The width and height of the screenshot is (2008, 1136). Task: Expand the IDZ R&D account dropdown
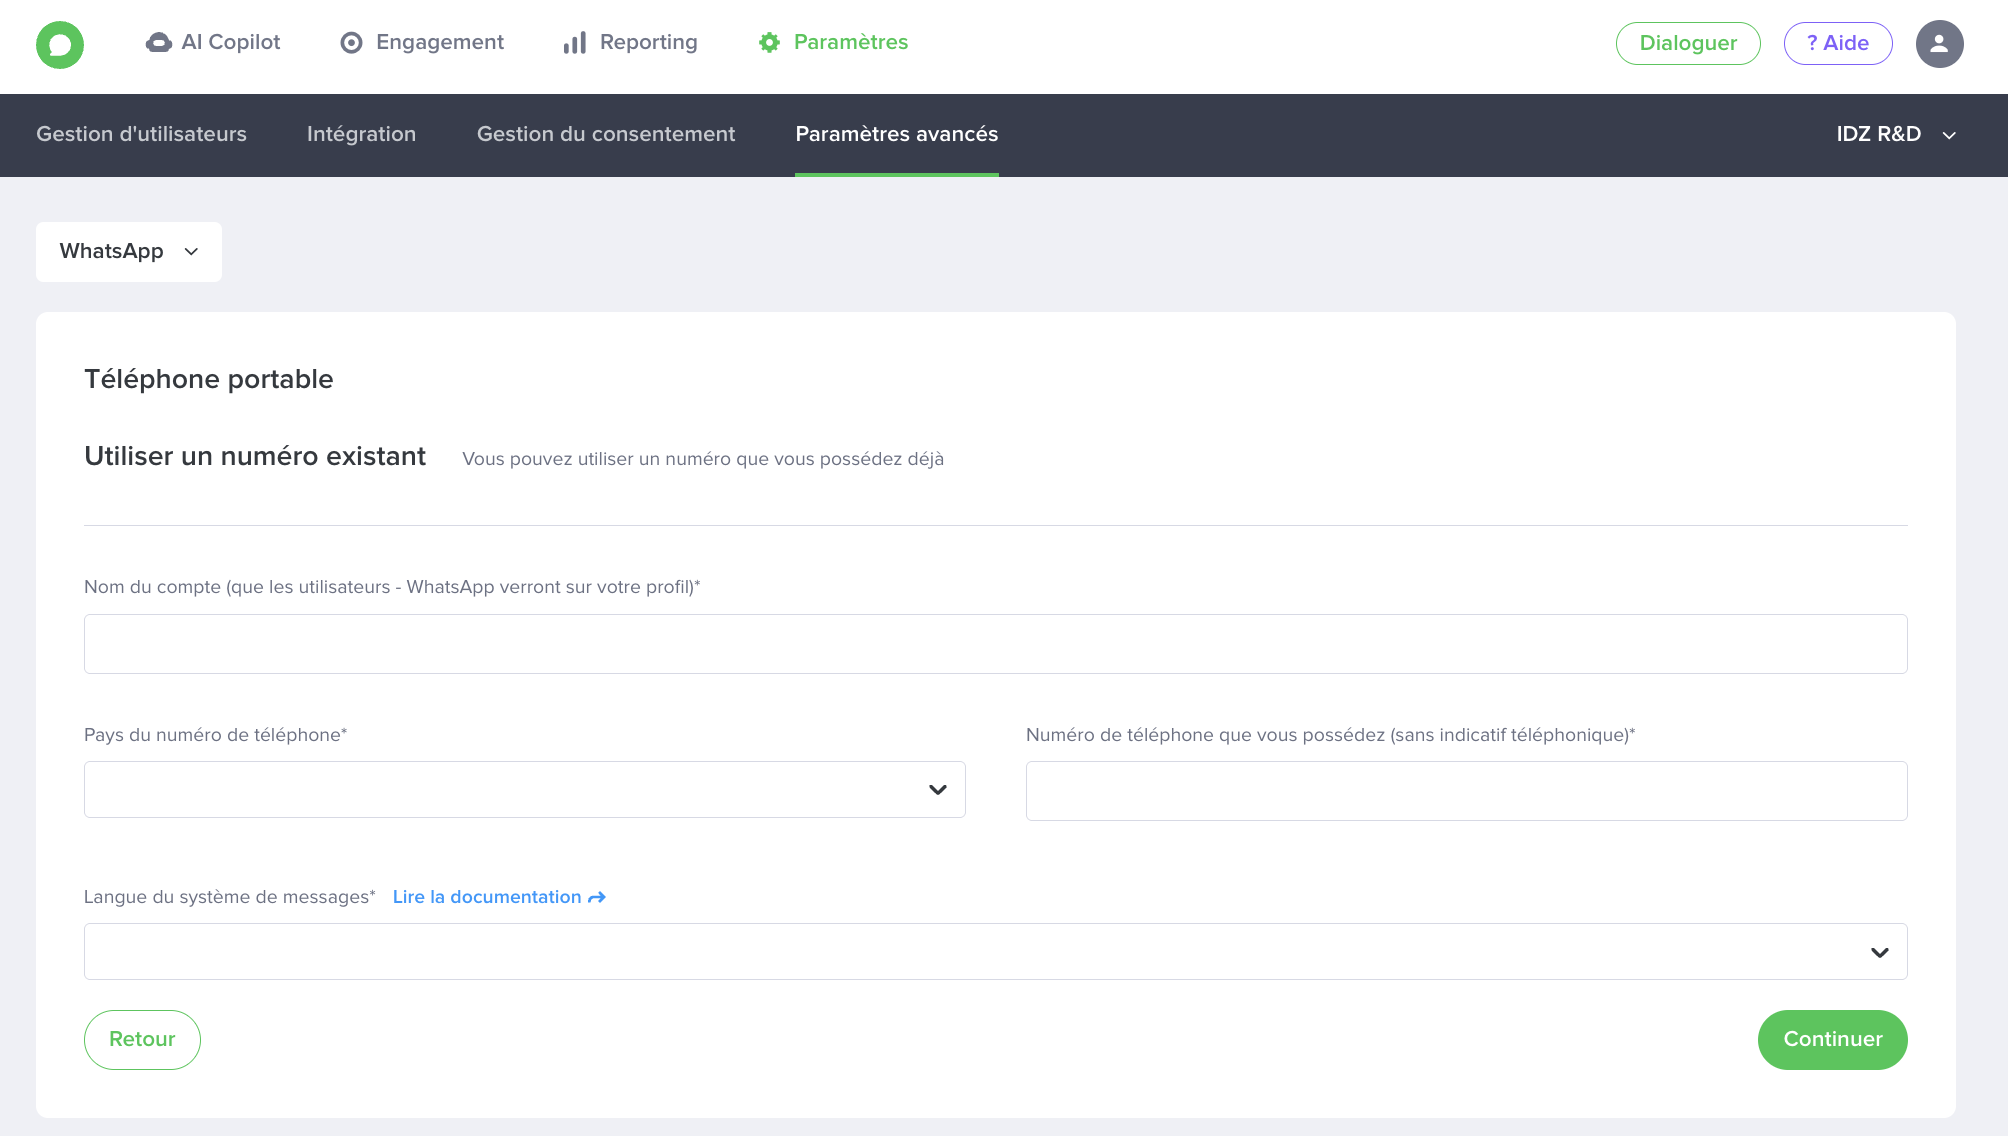click(x=1896, y=134)
